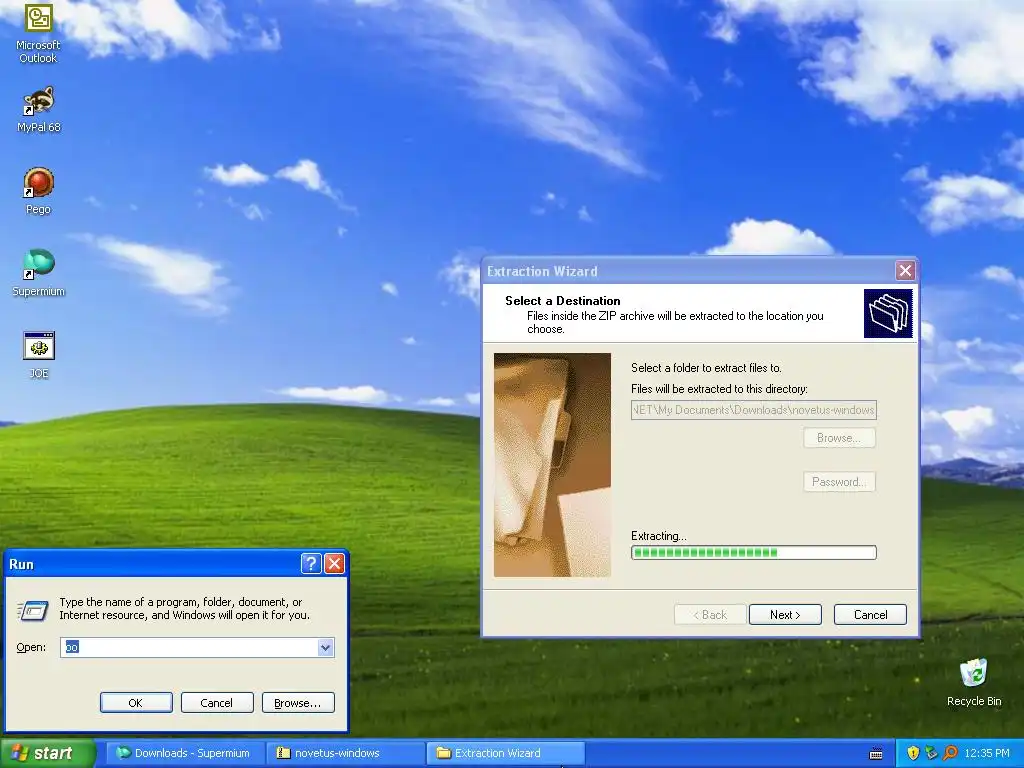
Task: Launch MyPal 68 desktop shortcut
Action: [x=39, y=109]
